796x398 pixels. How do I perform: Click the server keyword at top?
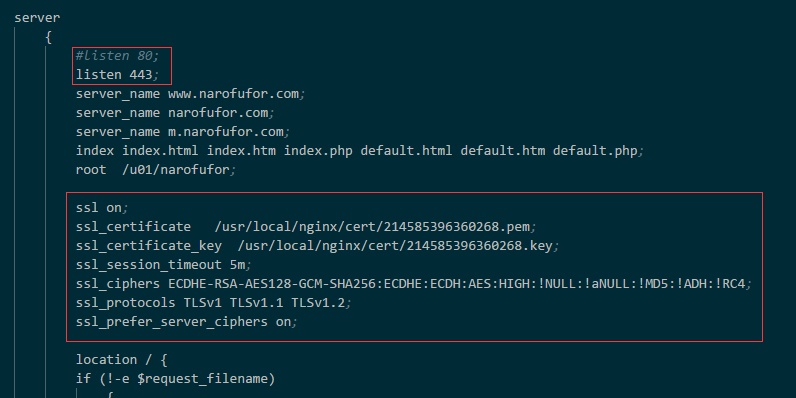(37, 18)
